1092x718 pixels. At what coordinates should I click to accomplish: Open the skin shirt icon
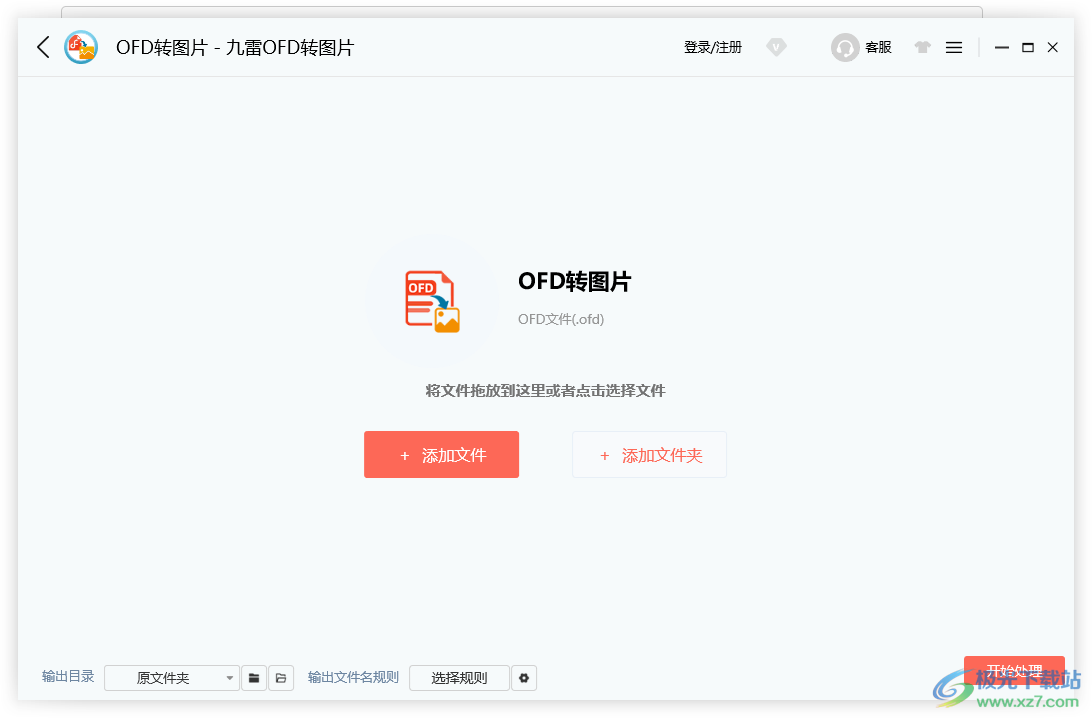pyautogui.click(x=922, y=47)
